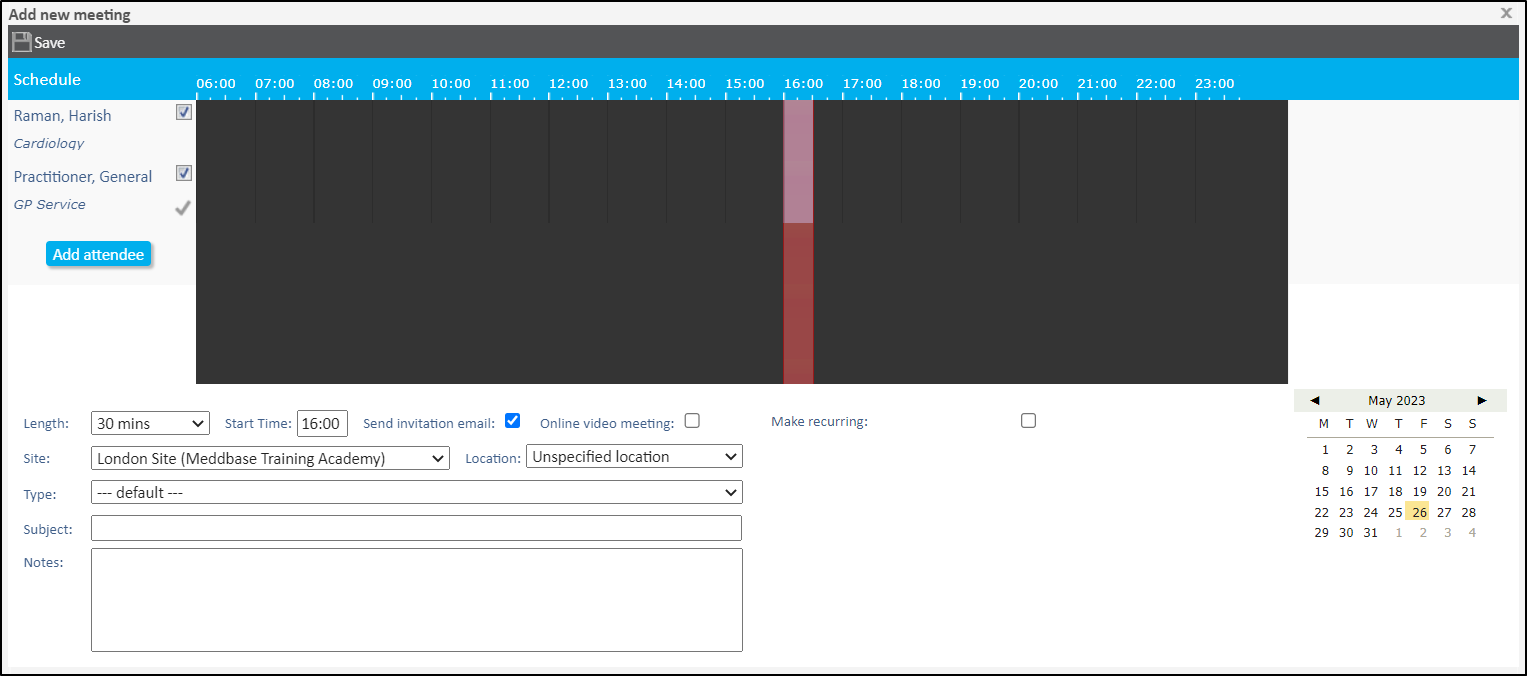Open the Site dropdown list
The width and height of the screenshot is (1527, 676).
pos(270,458)
